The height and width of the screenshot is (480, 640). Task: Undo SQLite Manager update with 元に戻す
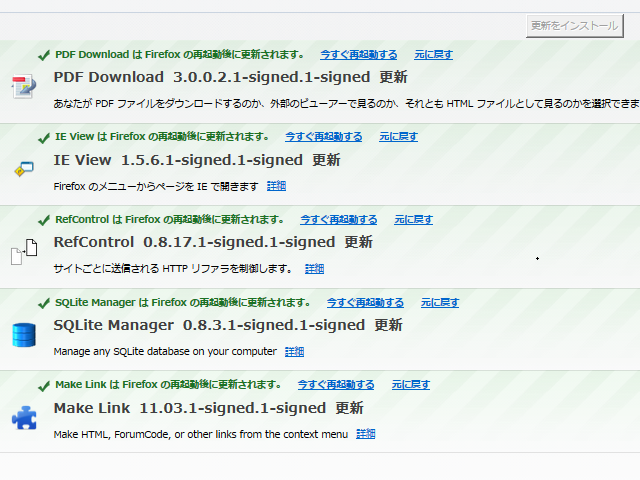click(440, 303)
